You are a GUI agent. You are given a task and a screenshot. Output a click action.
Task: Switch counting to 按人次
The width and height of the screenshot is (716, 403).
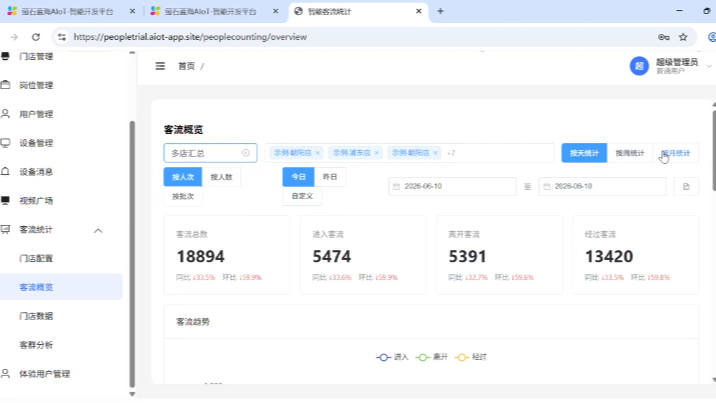pyautogui.click(x=183, y=177)
